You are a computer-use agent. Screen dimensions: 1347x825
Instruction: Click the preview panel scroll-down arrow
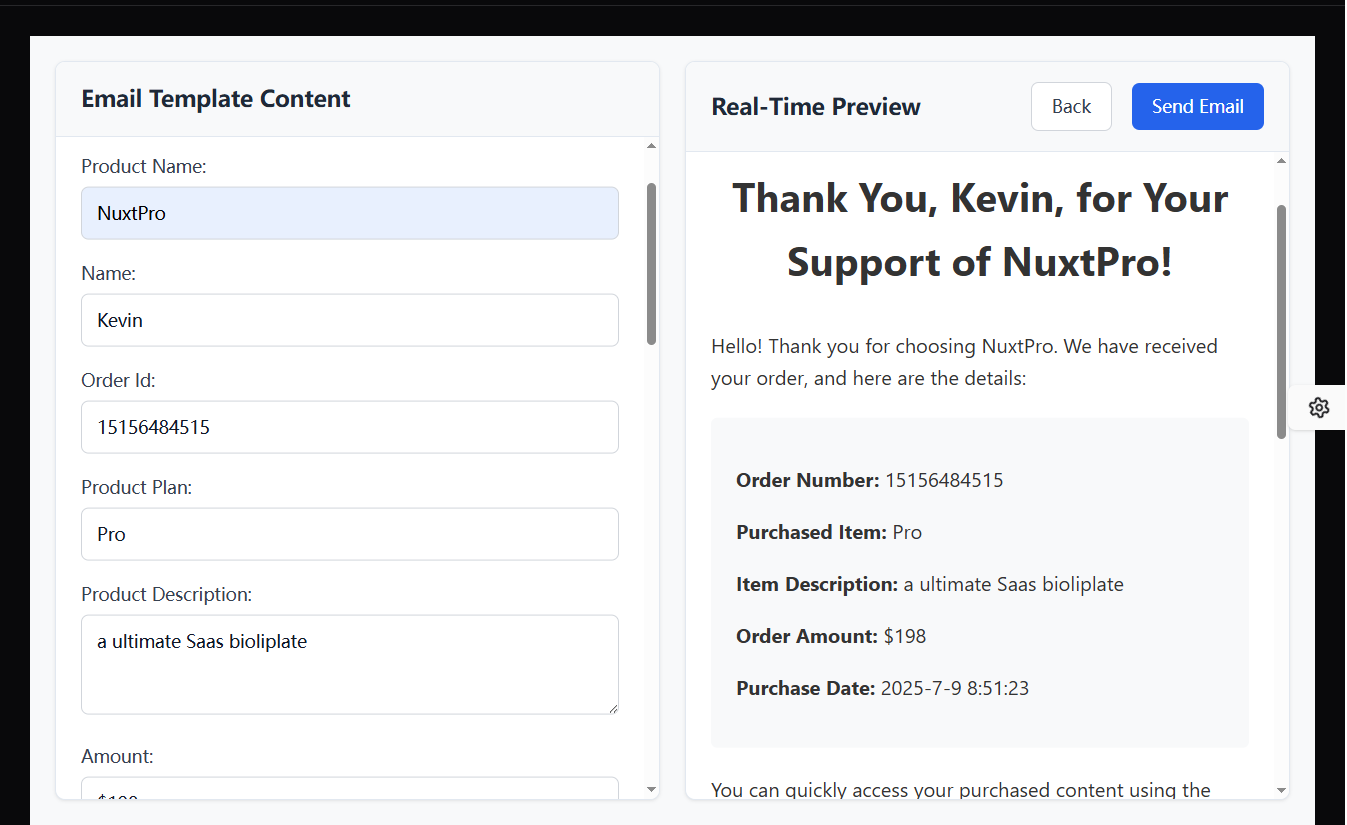(x=1282, y=790)
